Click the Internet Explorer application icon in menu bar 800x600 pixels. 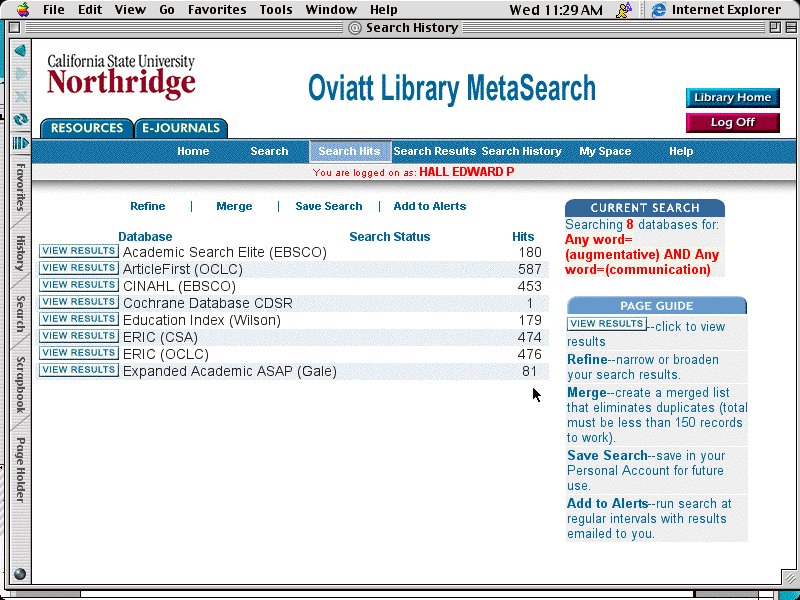[x=659, y=9]
